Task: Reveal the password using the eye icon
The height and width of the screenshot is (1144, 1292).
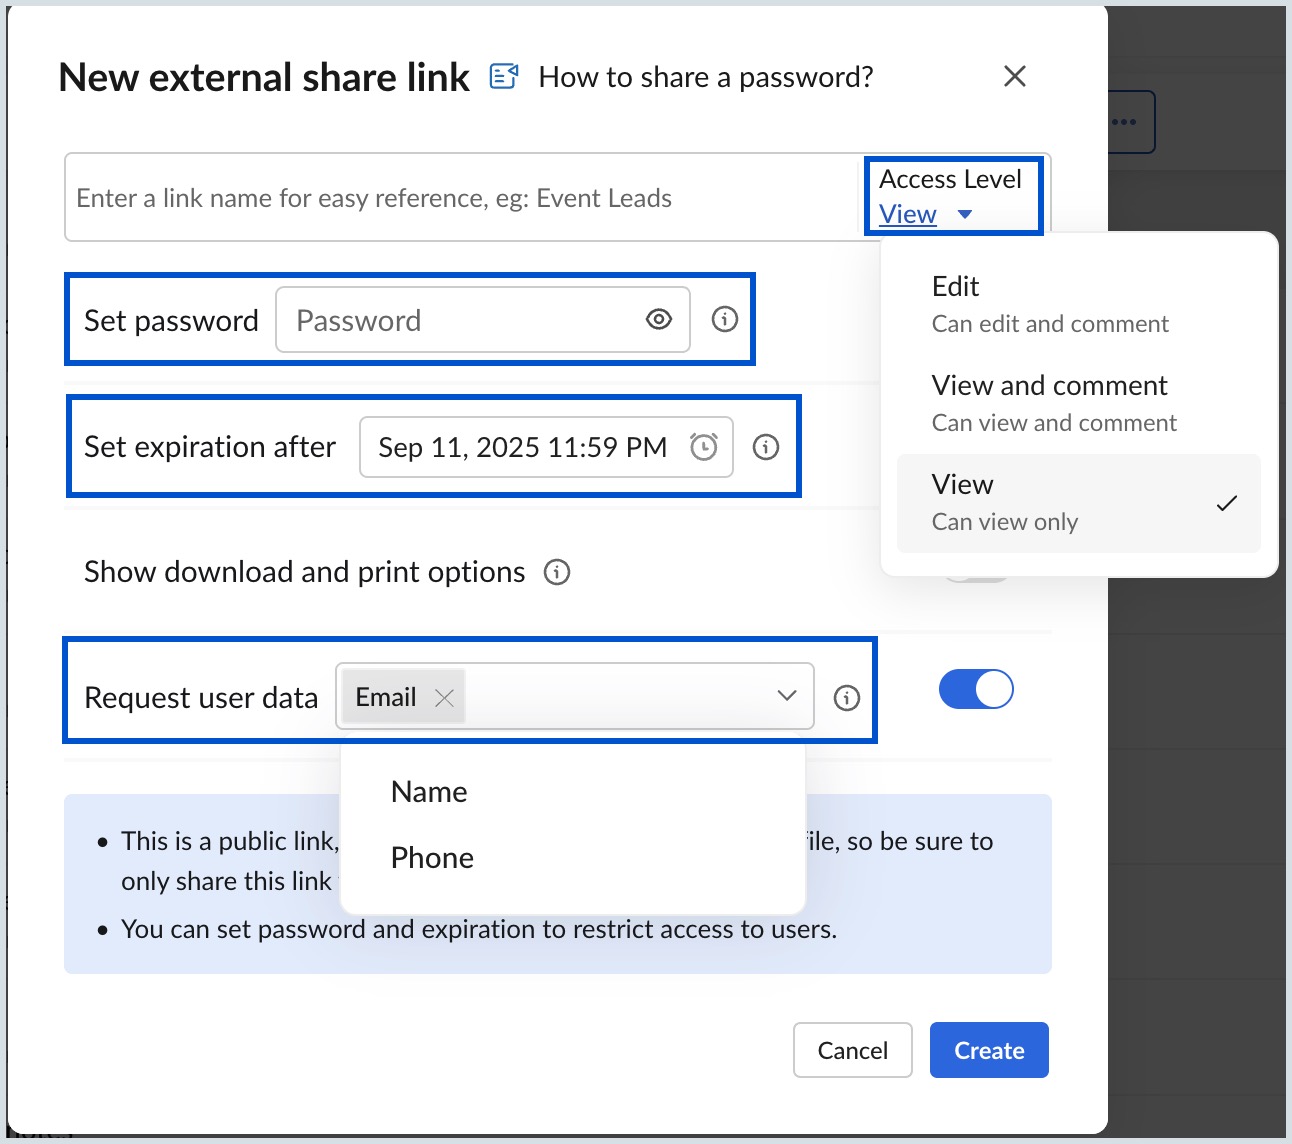Action: coord(658,319)
